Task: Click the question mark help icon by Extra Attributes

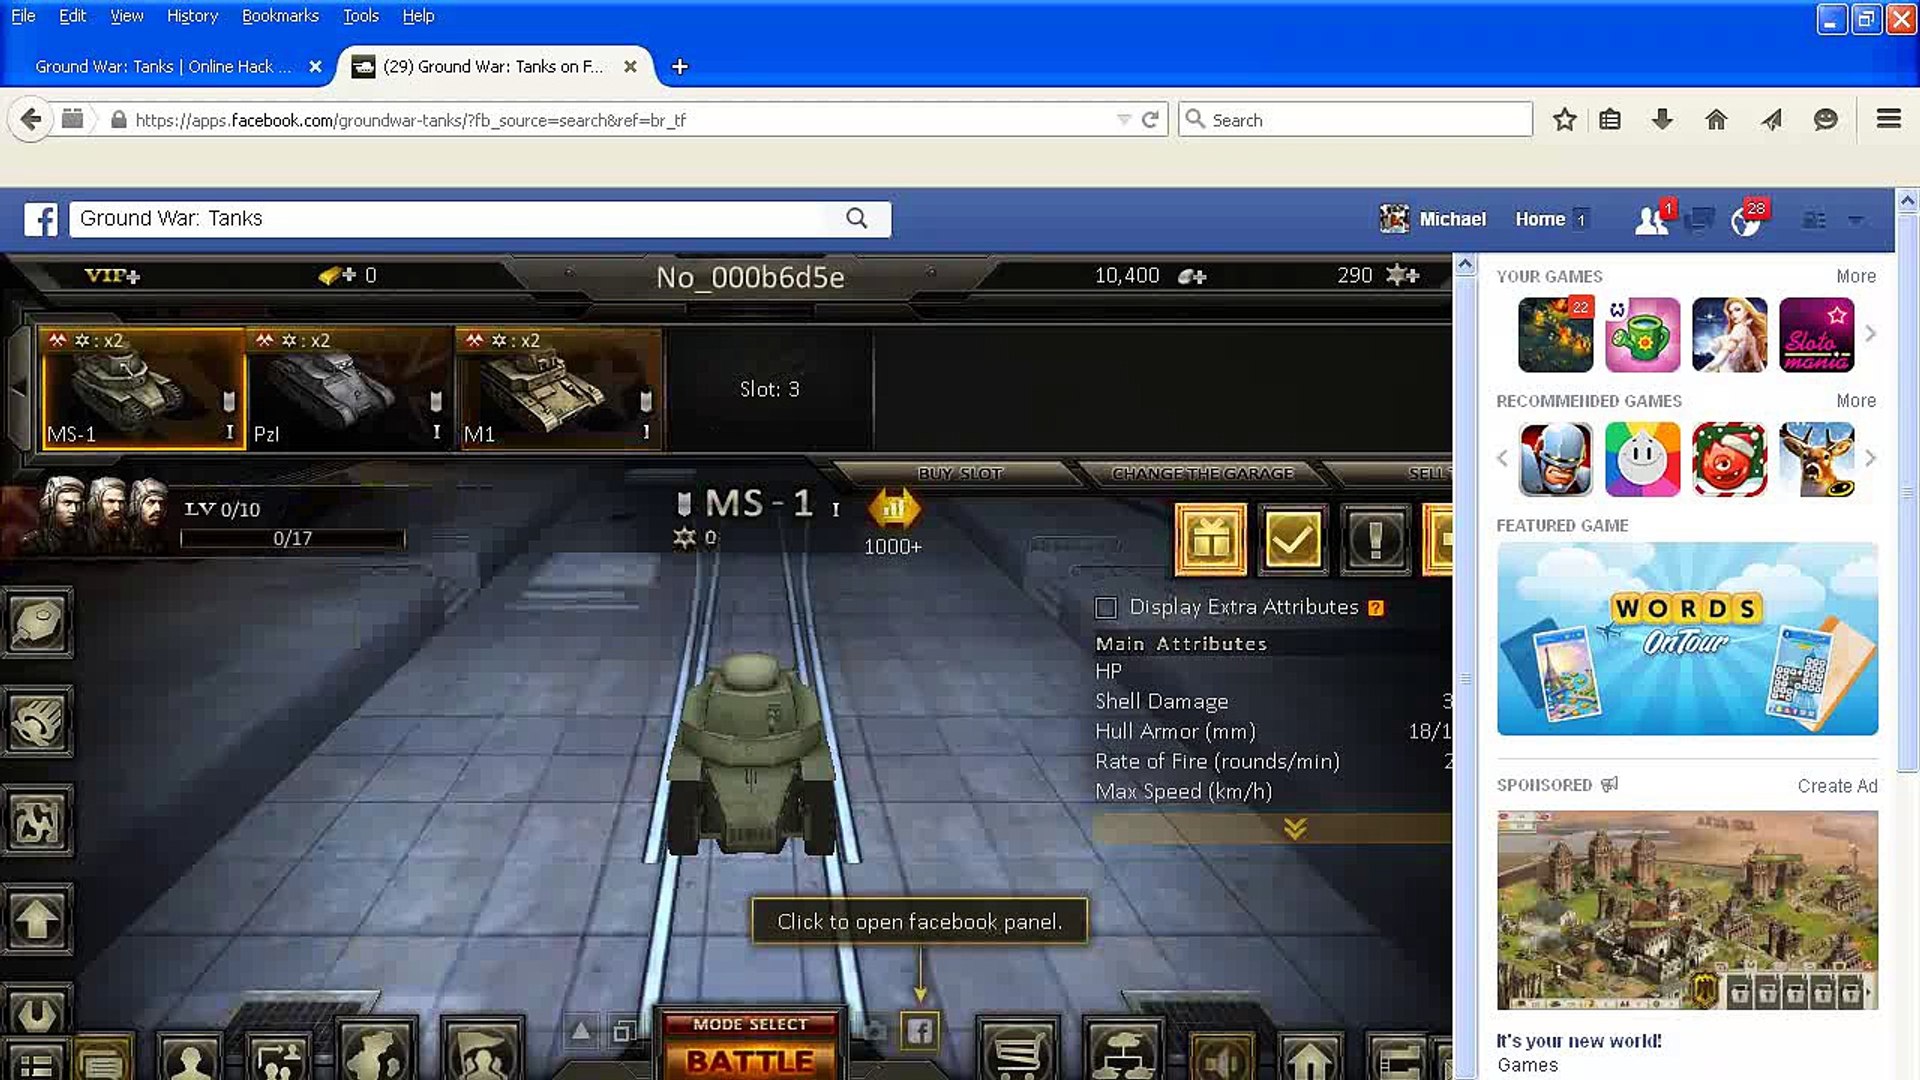Action: click(1376, 608)
